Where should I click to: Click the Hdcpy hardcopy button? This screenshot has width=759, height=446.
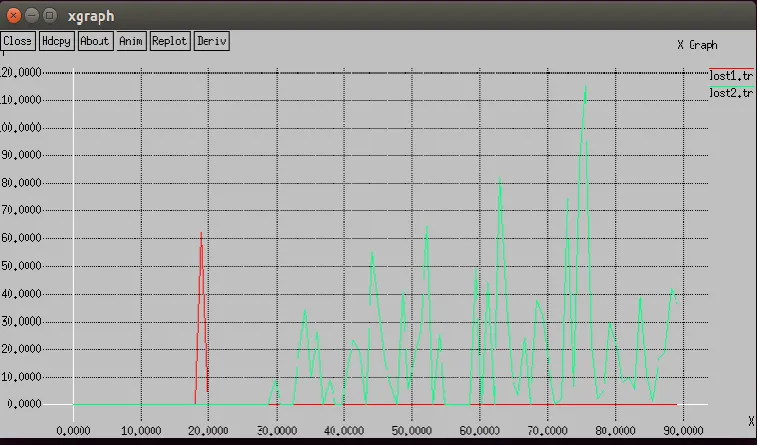click(x=56, y=41)
